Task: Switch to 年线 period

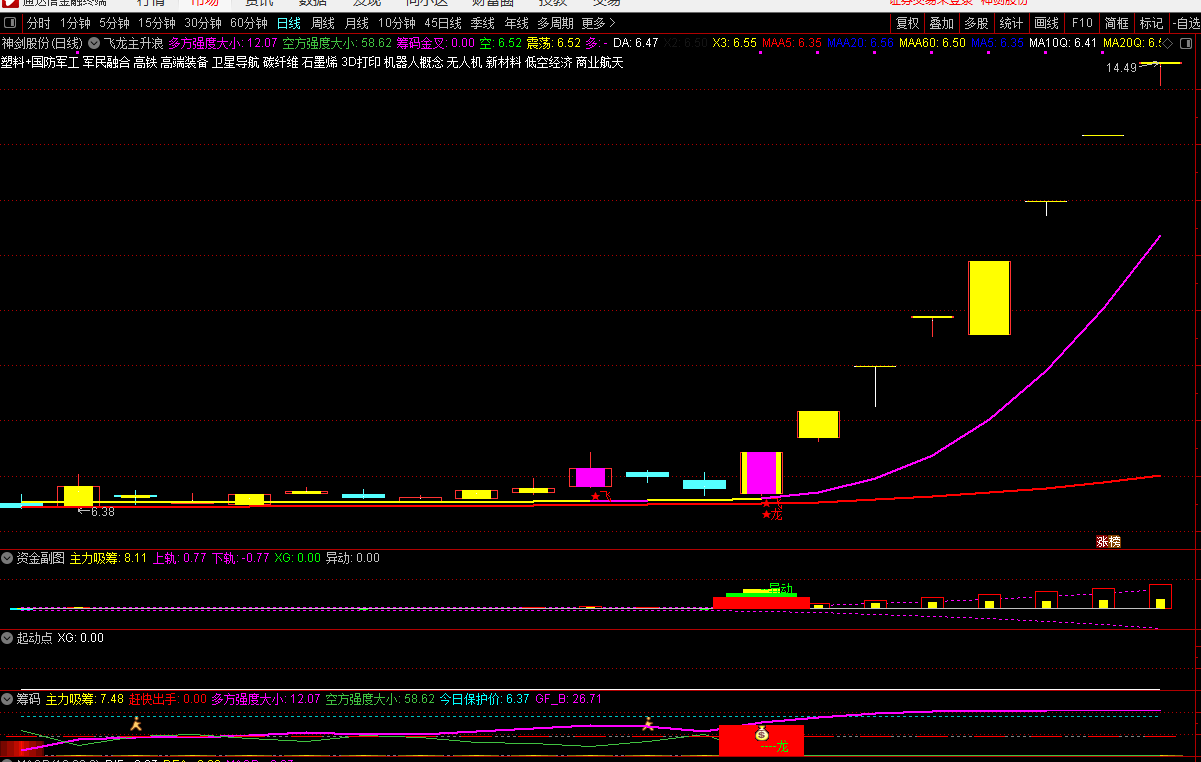Action: (x=516, y=23)
